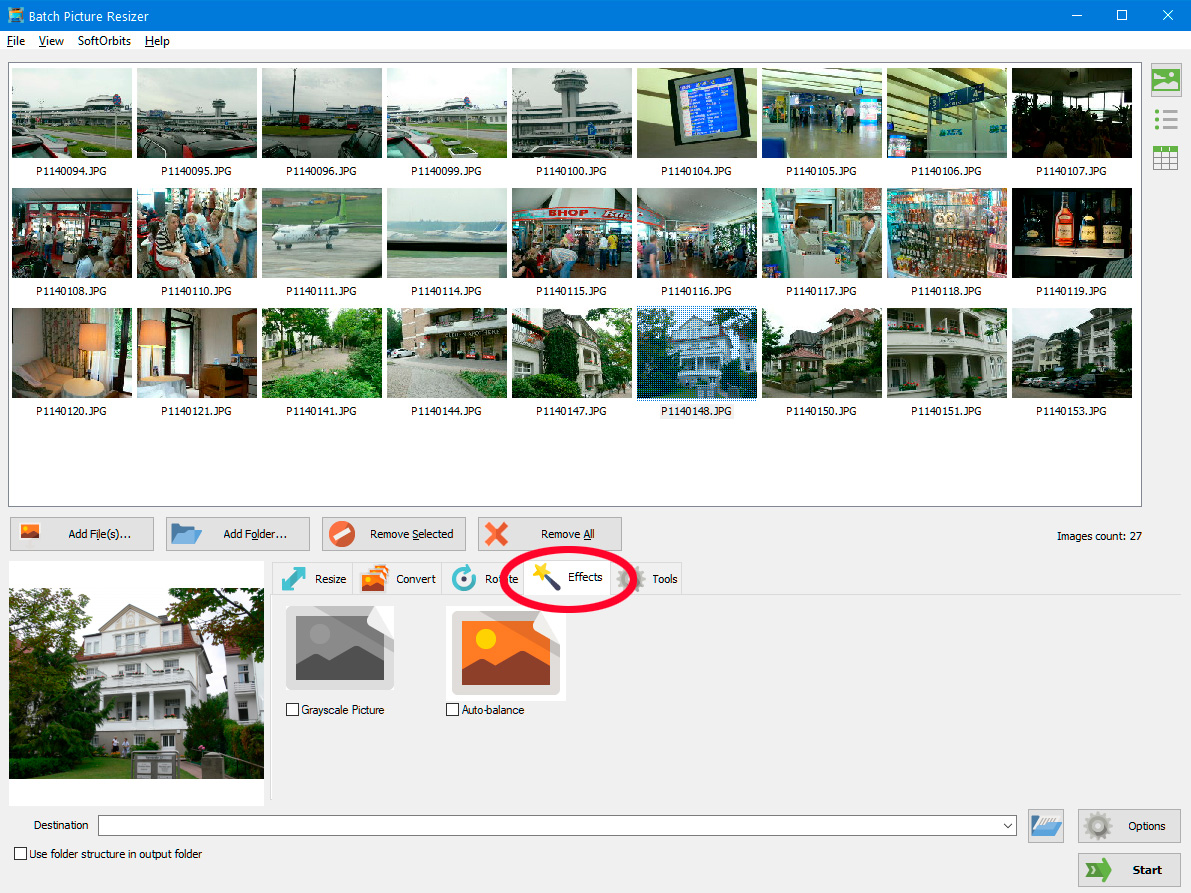Switch to list view icon

pos(1165,120)
